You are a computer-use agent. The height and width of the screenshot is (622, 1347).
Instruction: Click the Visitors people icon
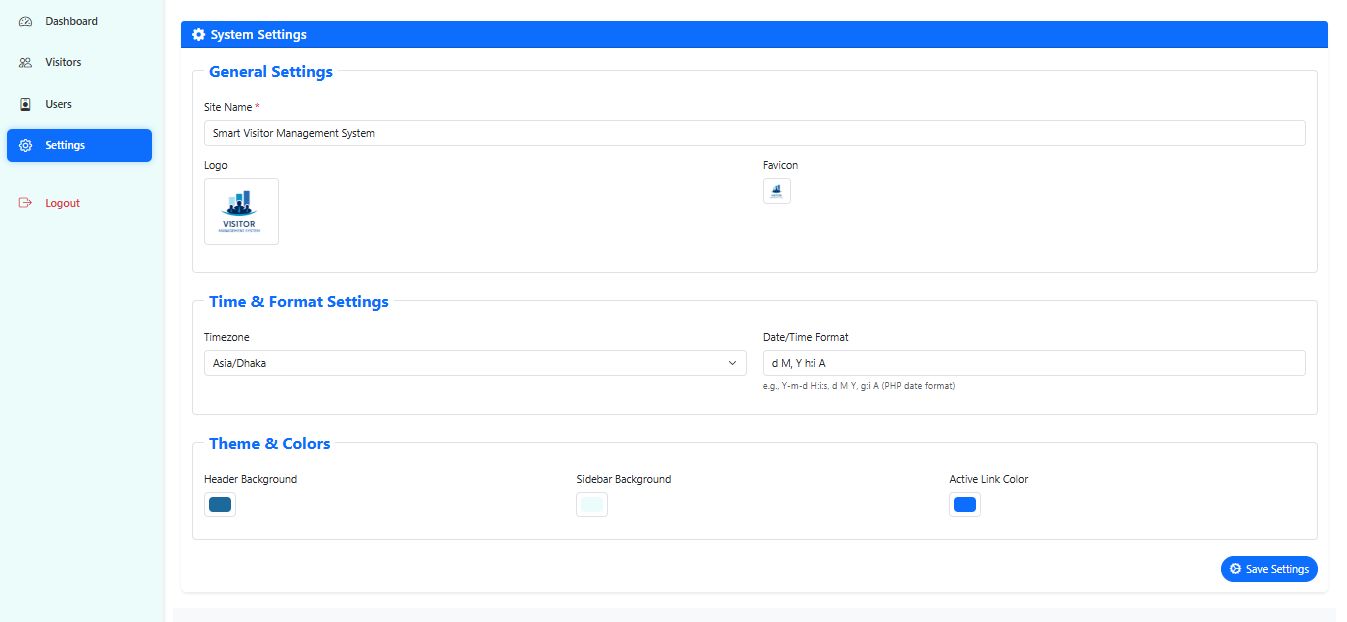tap(26, 62)
